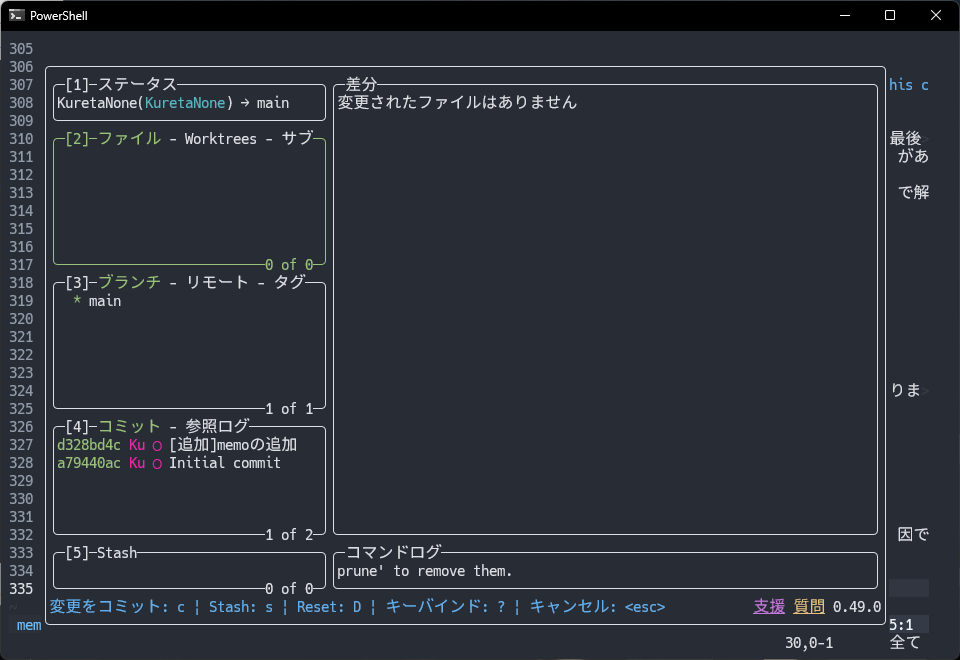Switch to the Worktrees tab
Viewport: 960px width, 660px height.
pos(220,139)
